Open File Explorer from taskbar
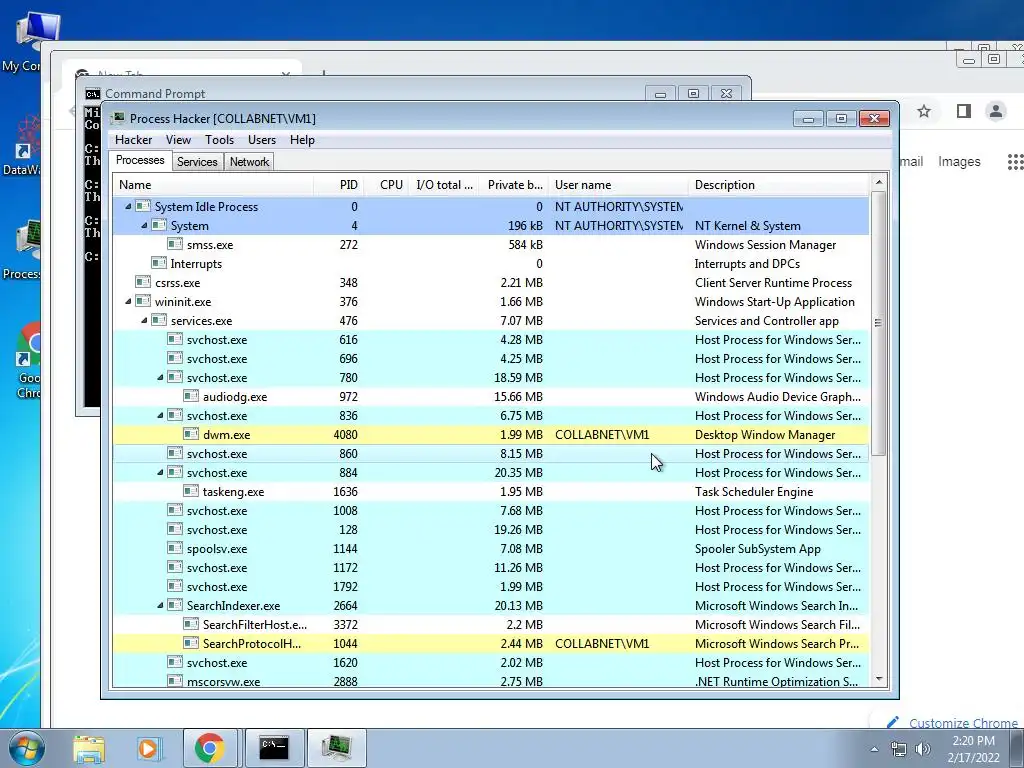 (88, 748)
